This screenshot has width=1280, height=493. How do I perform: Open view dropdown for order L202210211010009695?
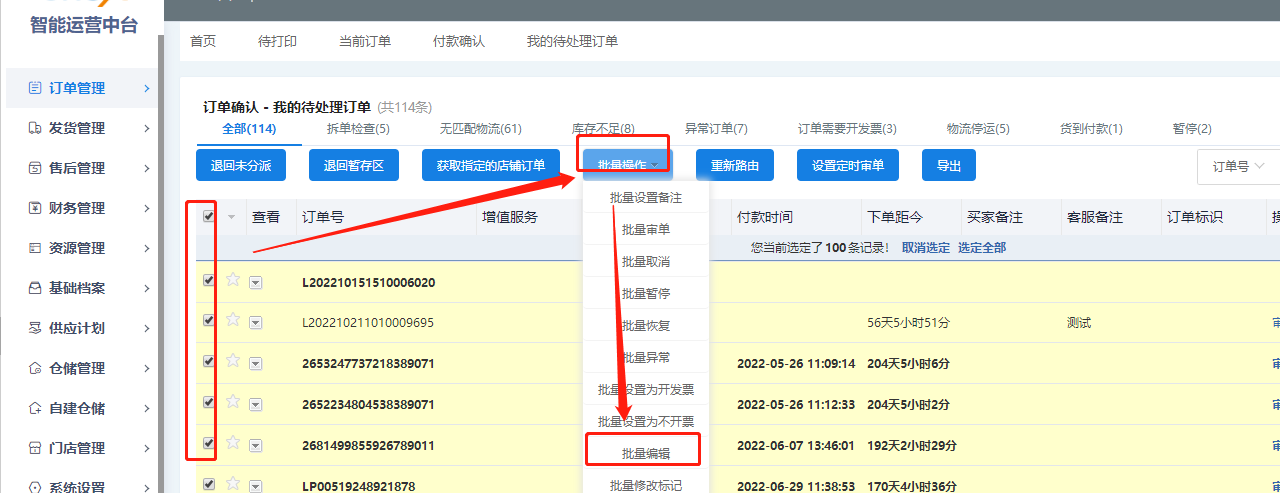[x=255, y=323]
